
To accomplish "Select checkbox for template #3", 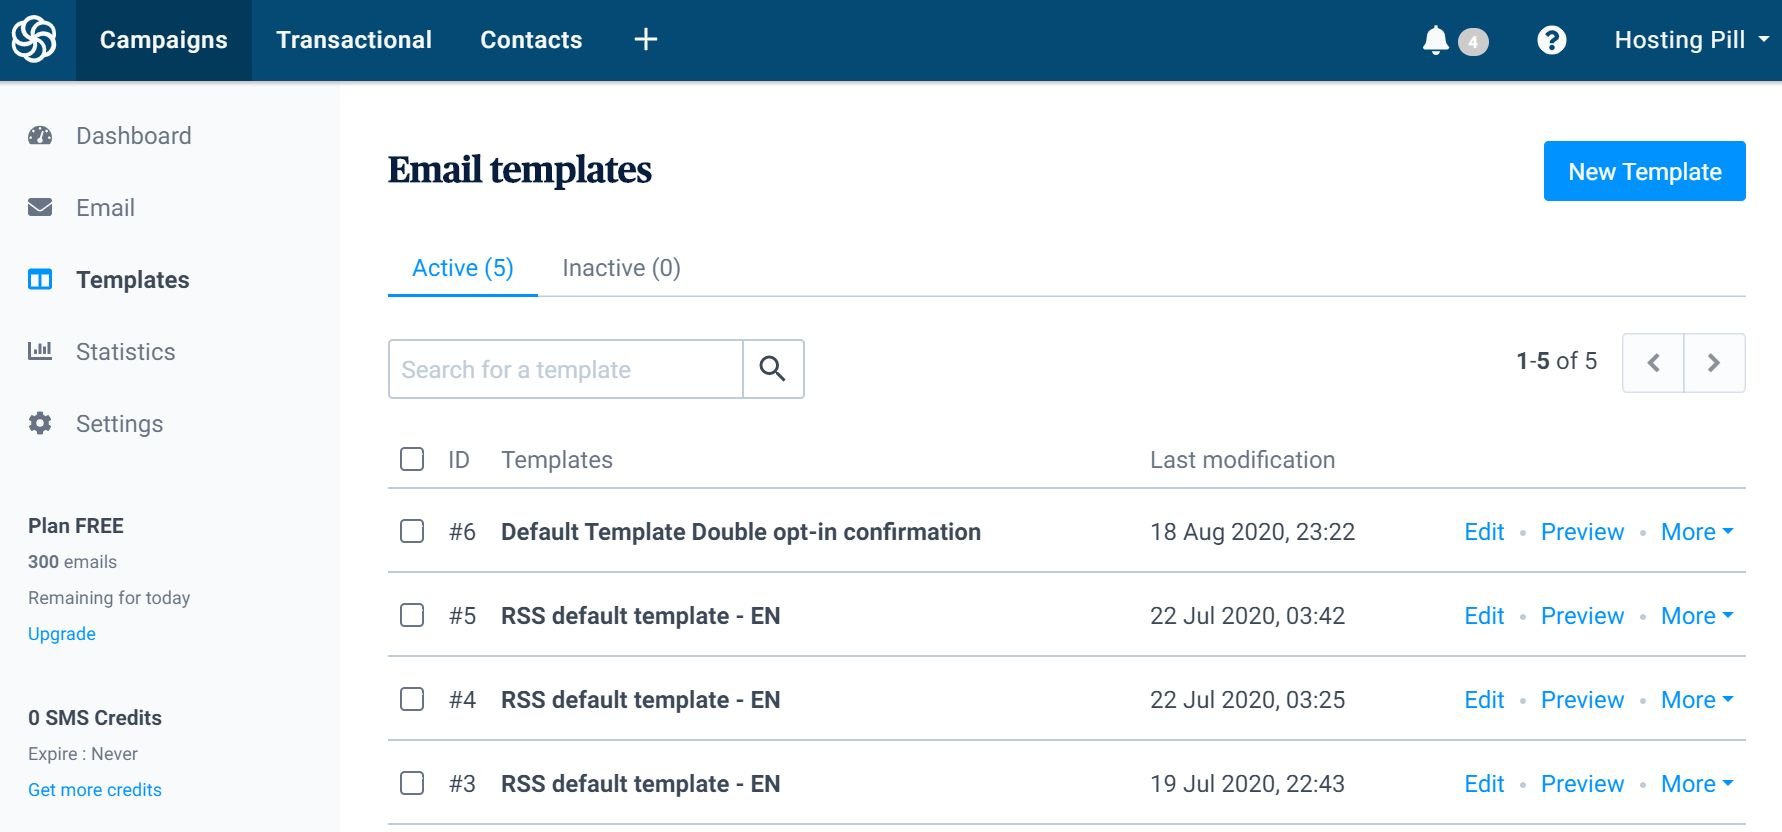I will click(x=412, y=783).
